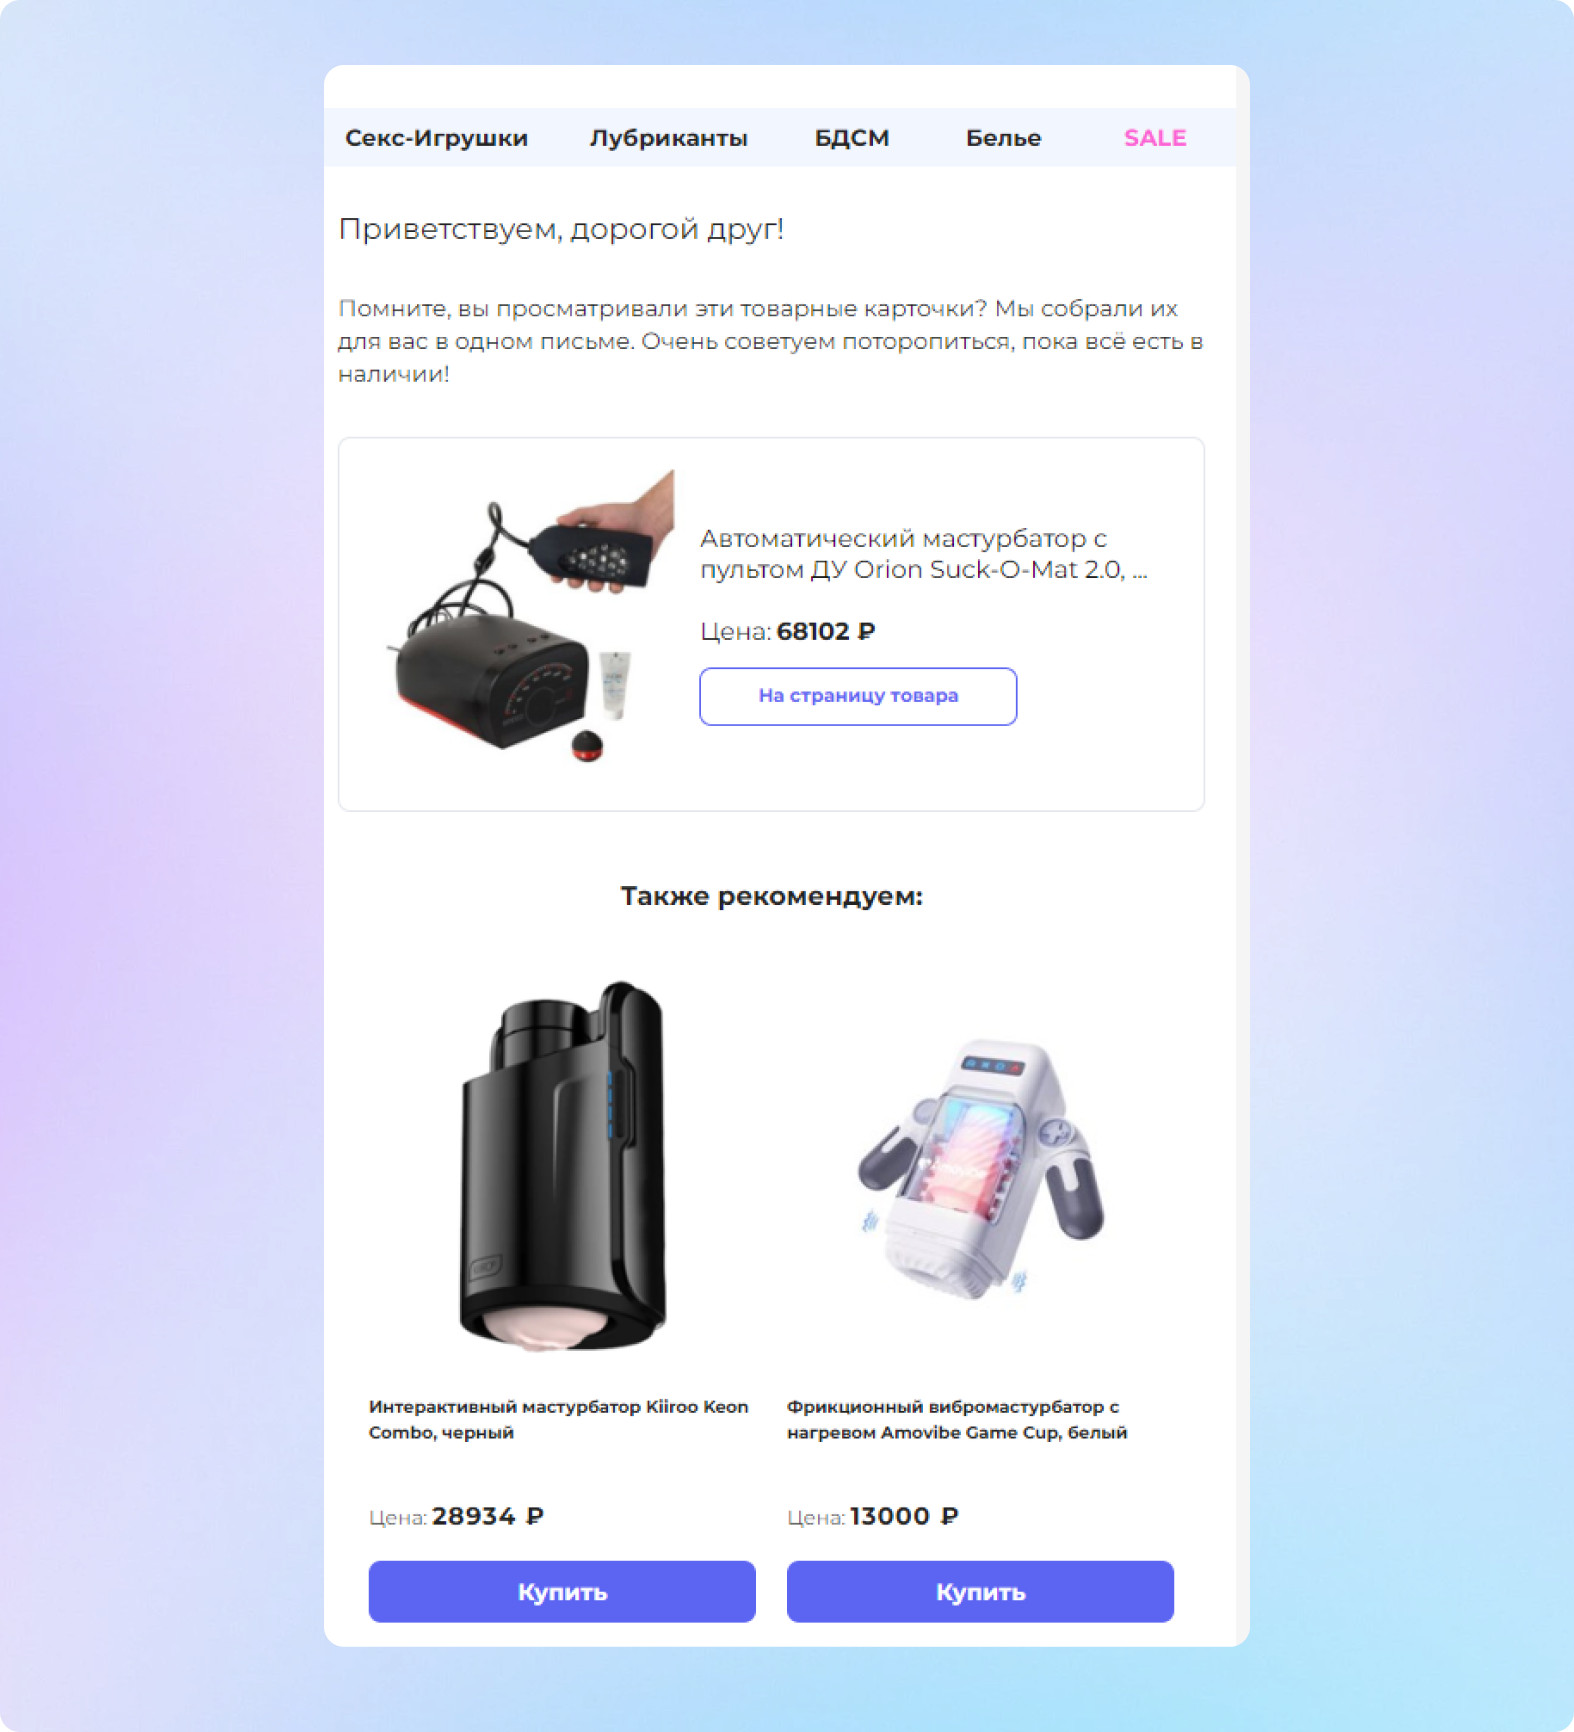Image resolution: width=1574 pixels, height=1732 pixels.
Task: Click the На страницу товара button
Action: pyautogui.click(x=858, y=696)
